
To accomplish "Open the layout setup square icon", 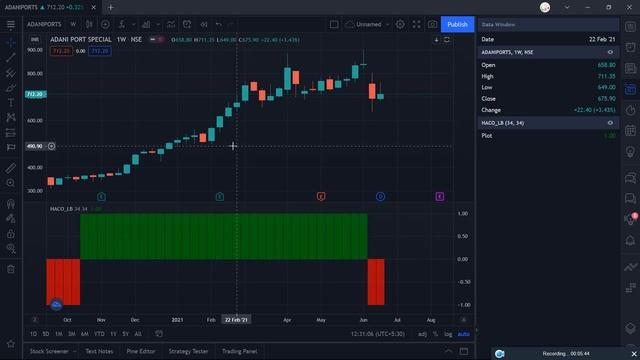I will 334,24.
